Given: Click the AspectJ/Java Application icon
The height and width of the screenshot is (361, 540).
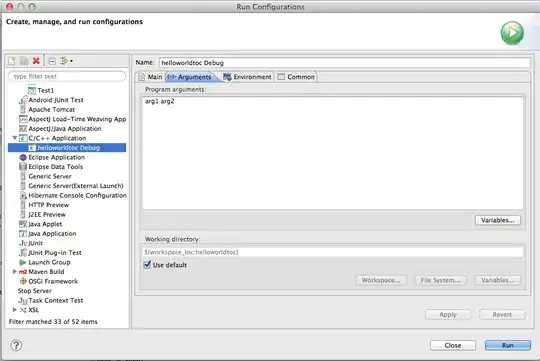Looking at the screenshot, I should point(23,128).
